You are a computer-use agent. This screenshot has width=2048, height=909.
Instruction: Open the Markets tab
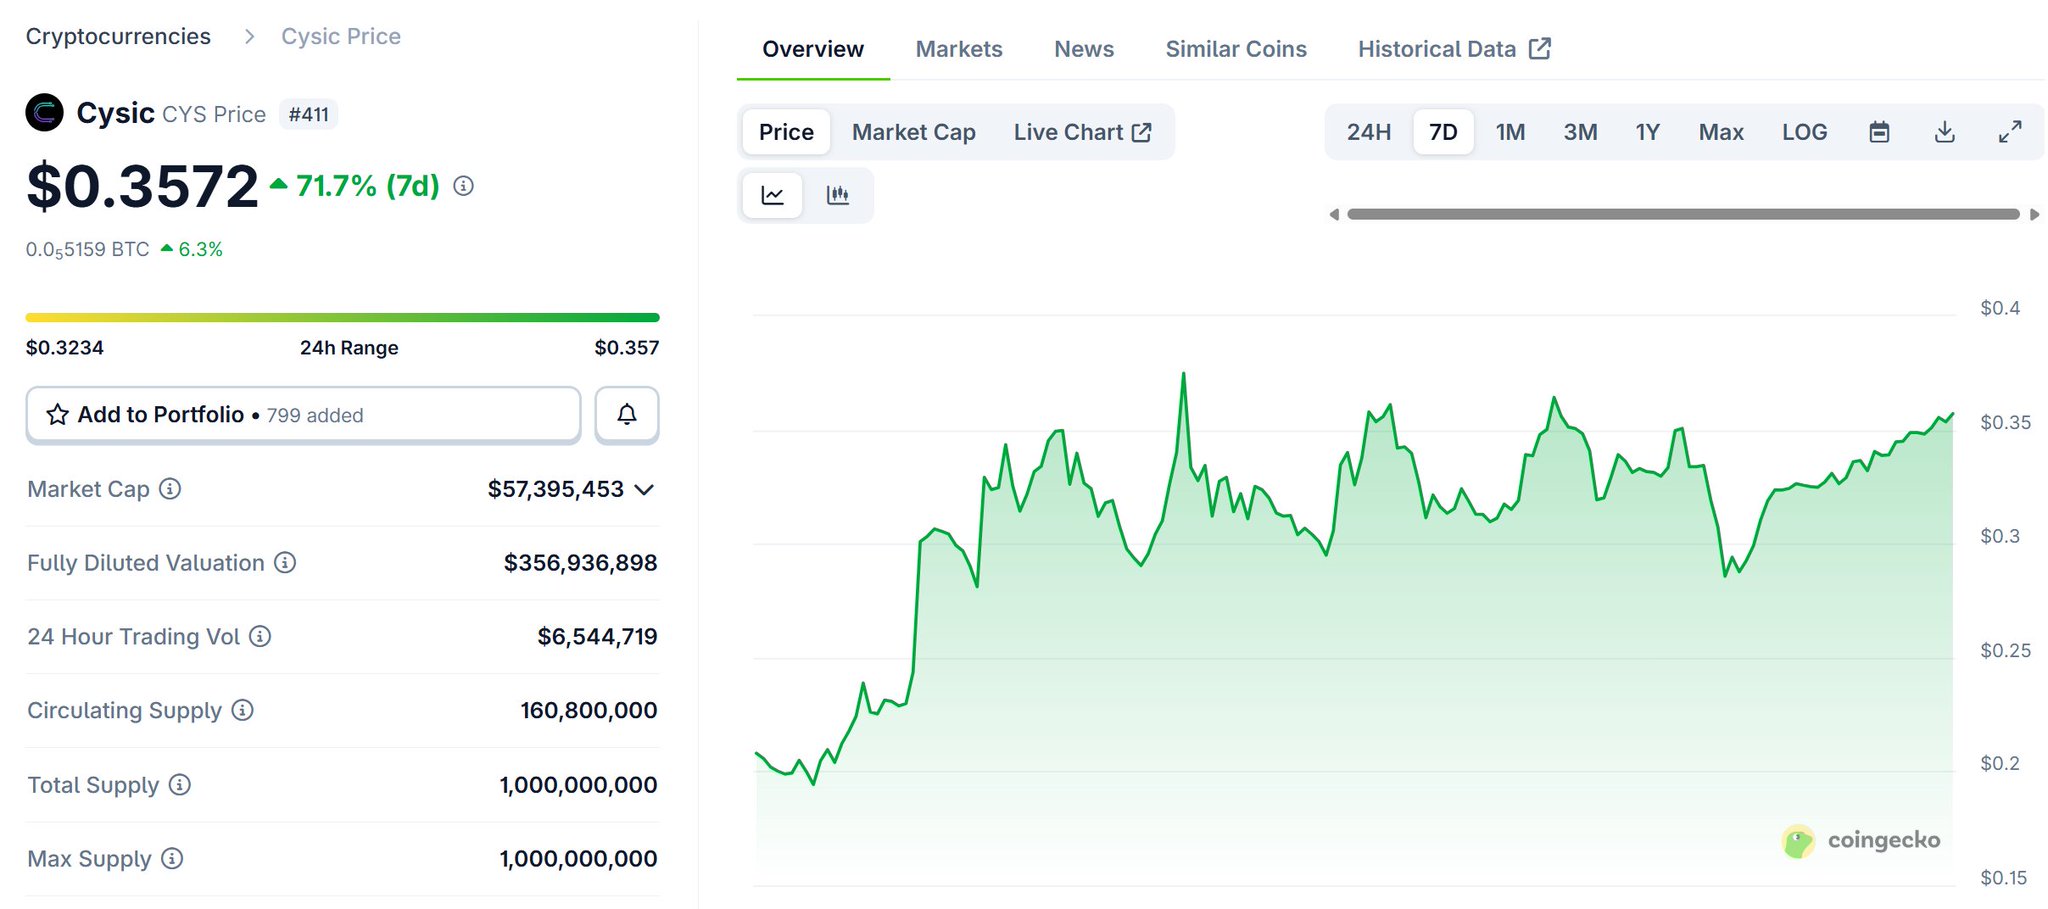pos(958,49)
